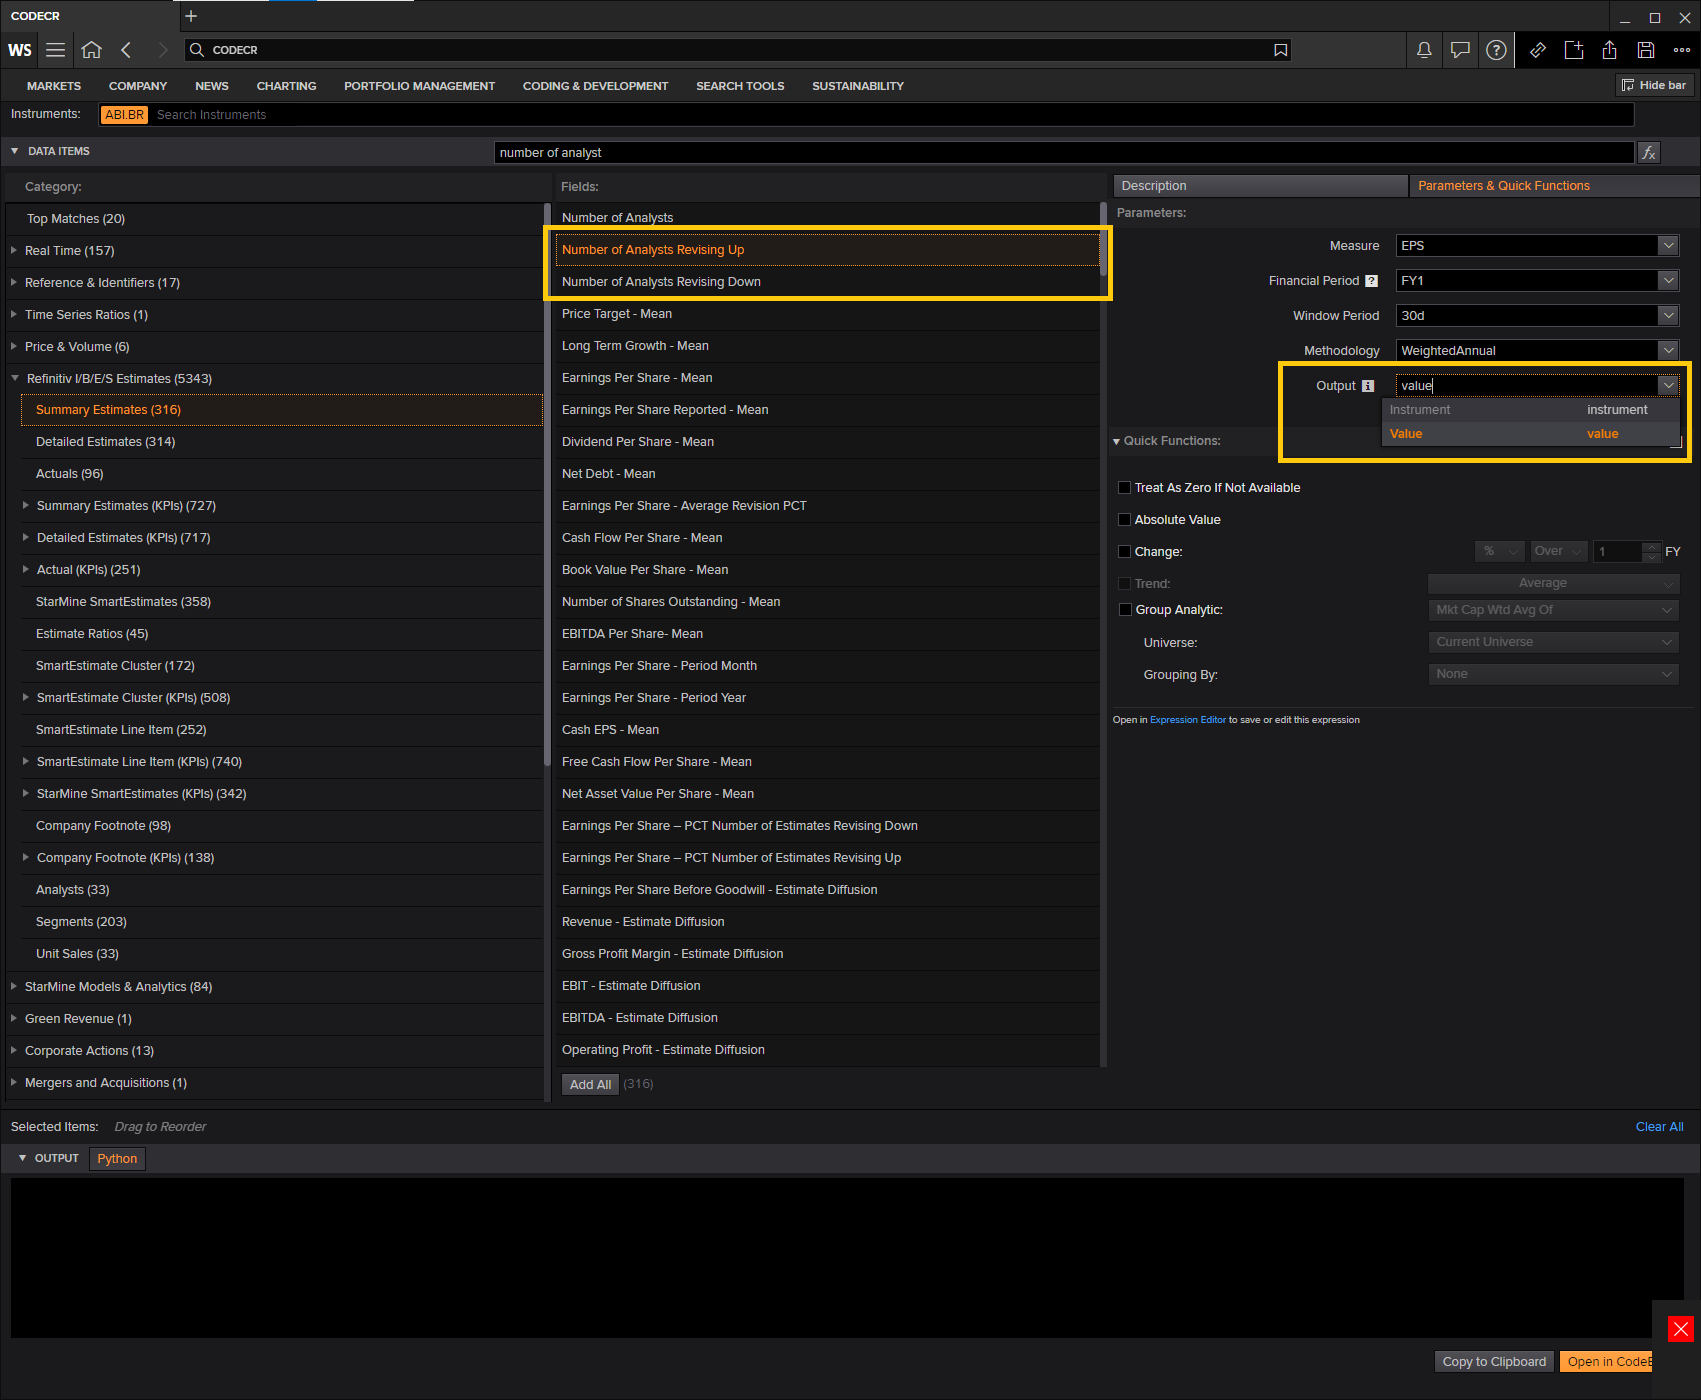The width and height of the screenshot is (1701, 1400).
Task: Click the Output info icon
Action: [x=1368, y=386]
